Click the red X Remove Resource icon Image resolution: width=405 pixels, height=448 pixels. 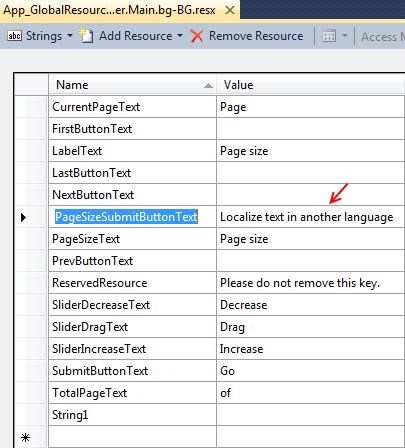pos(197,36)
